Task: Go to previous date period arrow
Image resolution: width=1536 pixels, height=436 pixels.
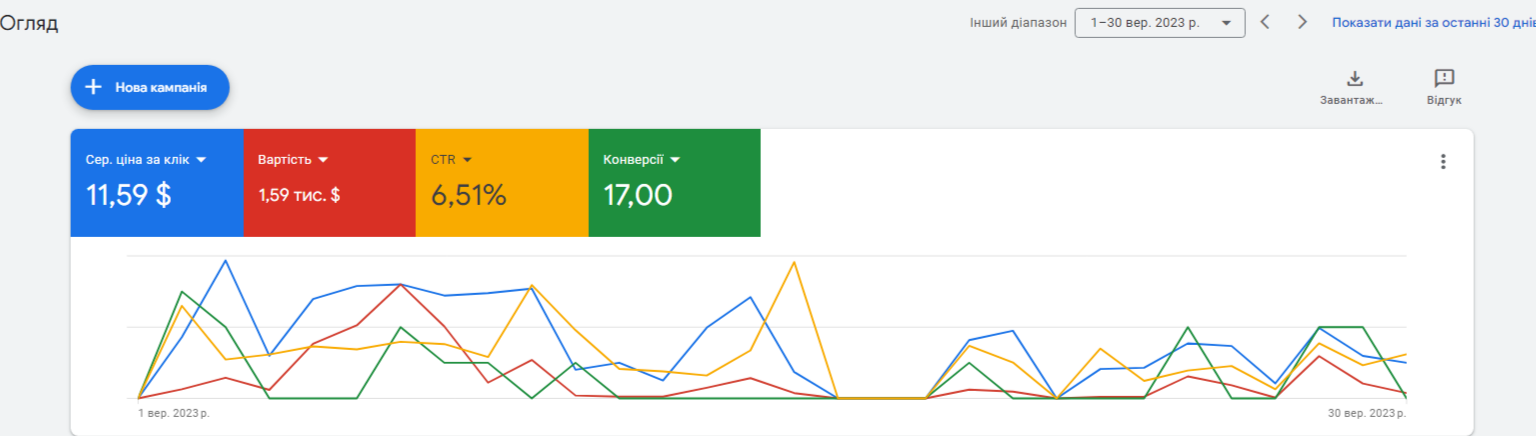Action: pyautogui.click(x=1265, y=22)
